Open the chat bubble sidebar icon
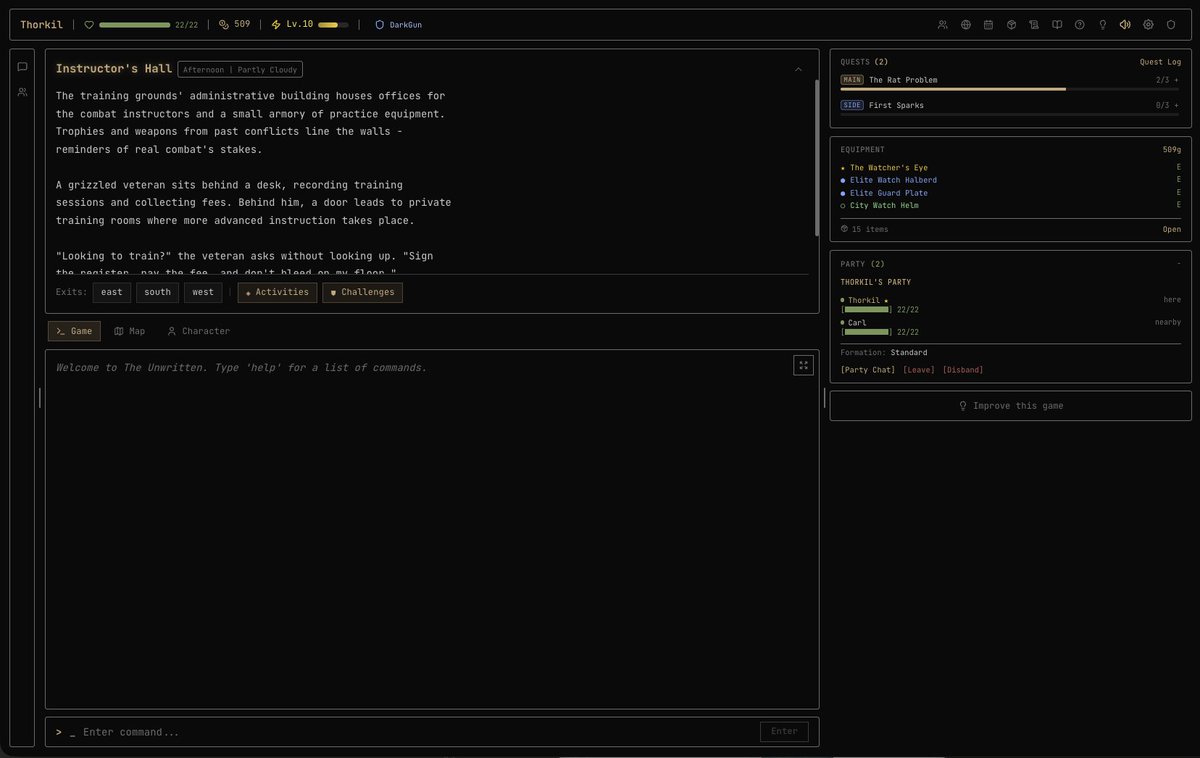 tap(22, 67)
